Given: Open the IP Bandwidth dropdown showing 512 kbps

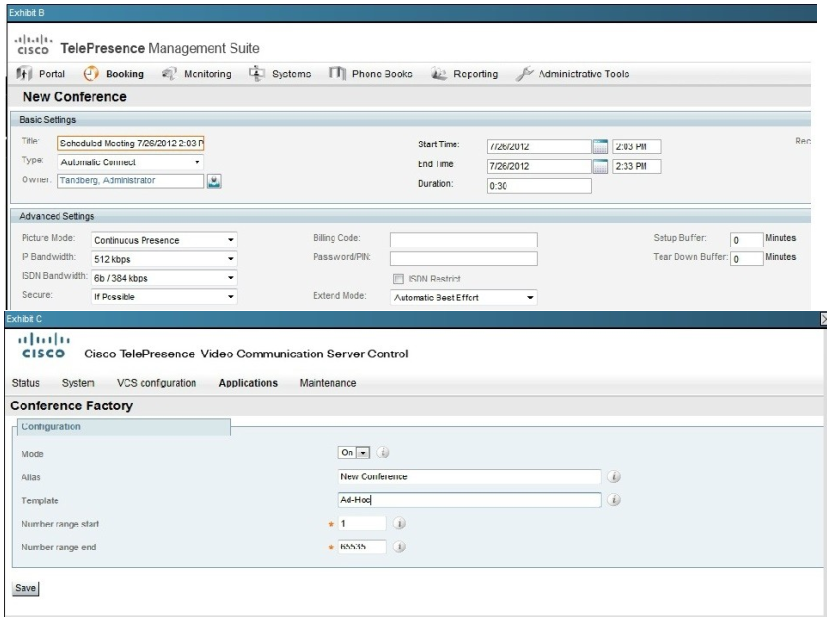Looking at the screenshot, I should 164,259.
